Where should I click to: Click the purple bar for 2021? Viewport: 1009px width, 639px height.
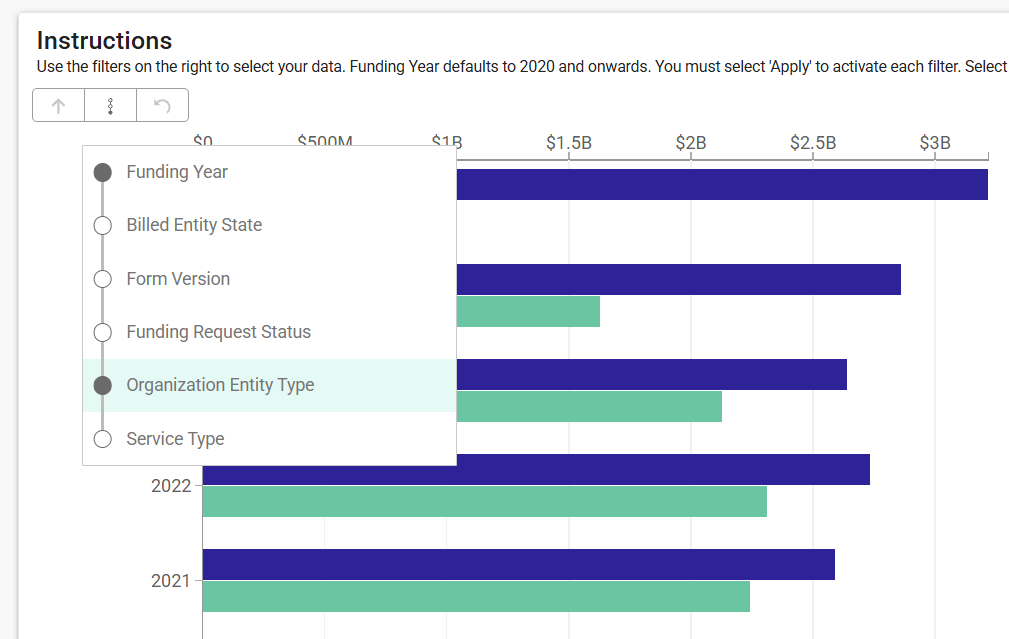coord(518,565)
